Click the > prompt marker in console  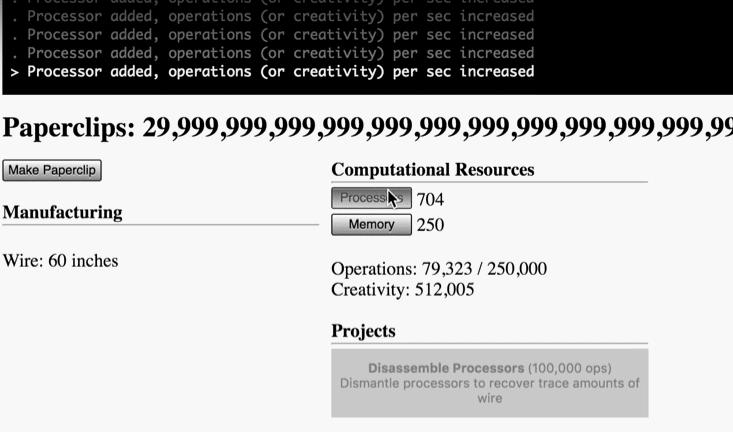click(x=14, y=72)
